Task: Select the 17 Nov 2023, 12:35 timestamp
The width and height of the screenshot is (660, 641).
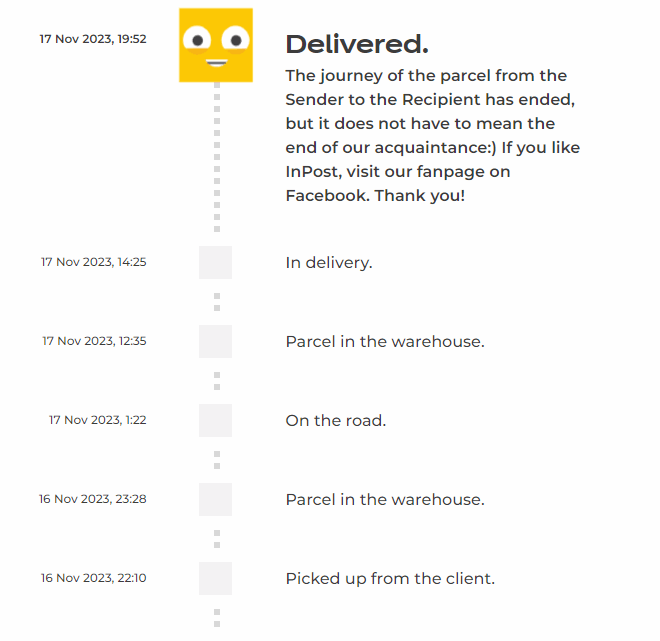Action: 94,341
